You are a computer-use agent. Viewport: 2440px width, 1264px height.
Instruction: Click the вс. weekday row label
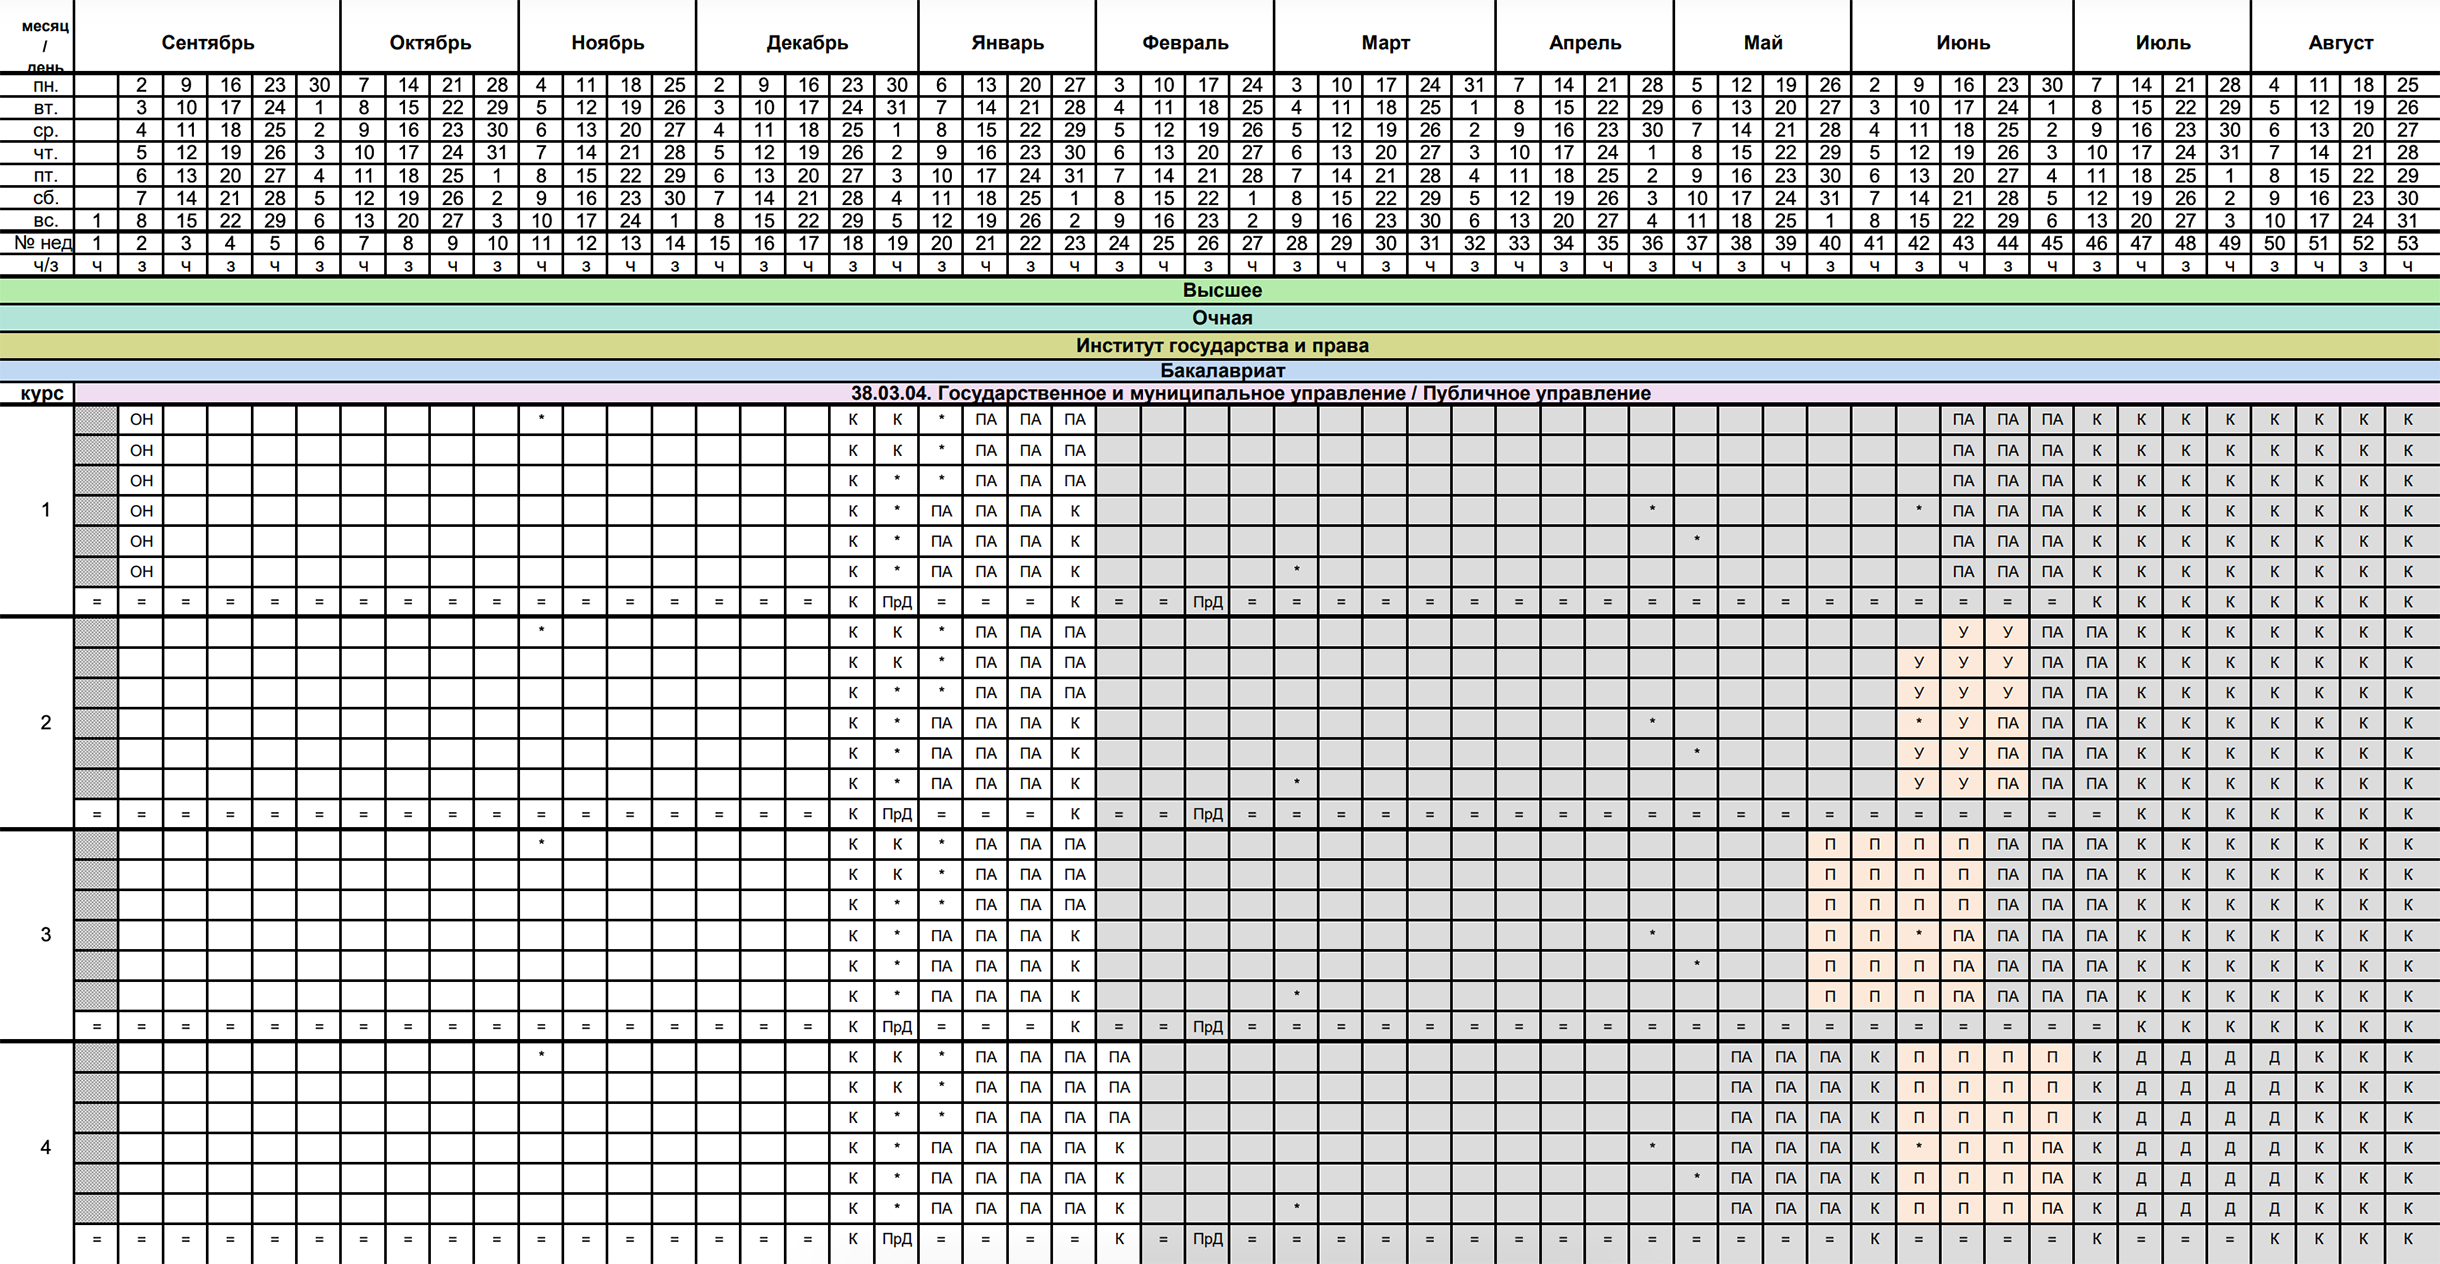pyautogui.click(x=37, y=220)
